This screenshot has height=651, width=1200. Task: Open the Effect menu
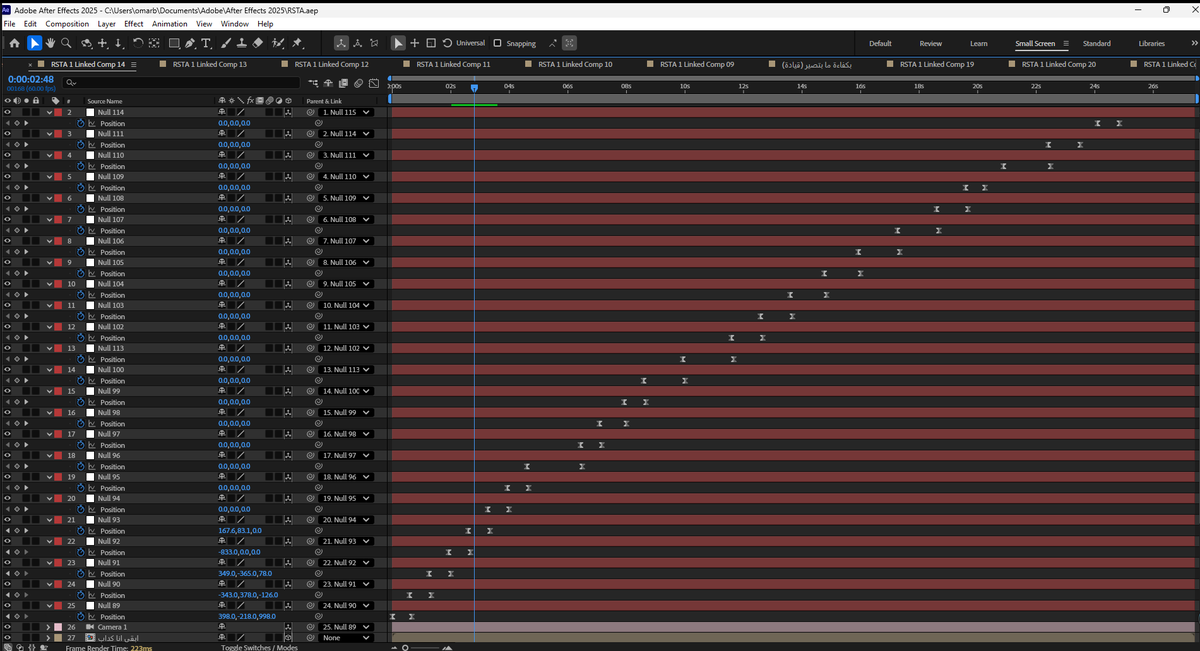(134, 23)
